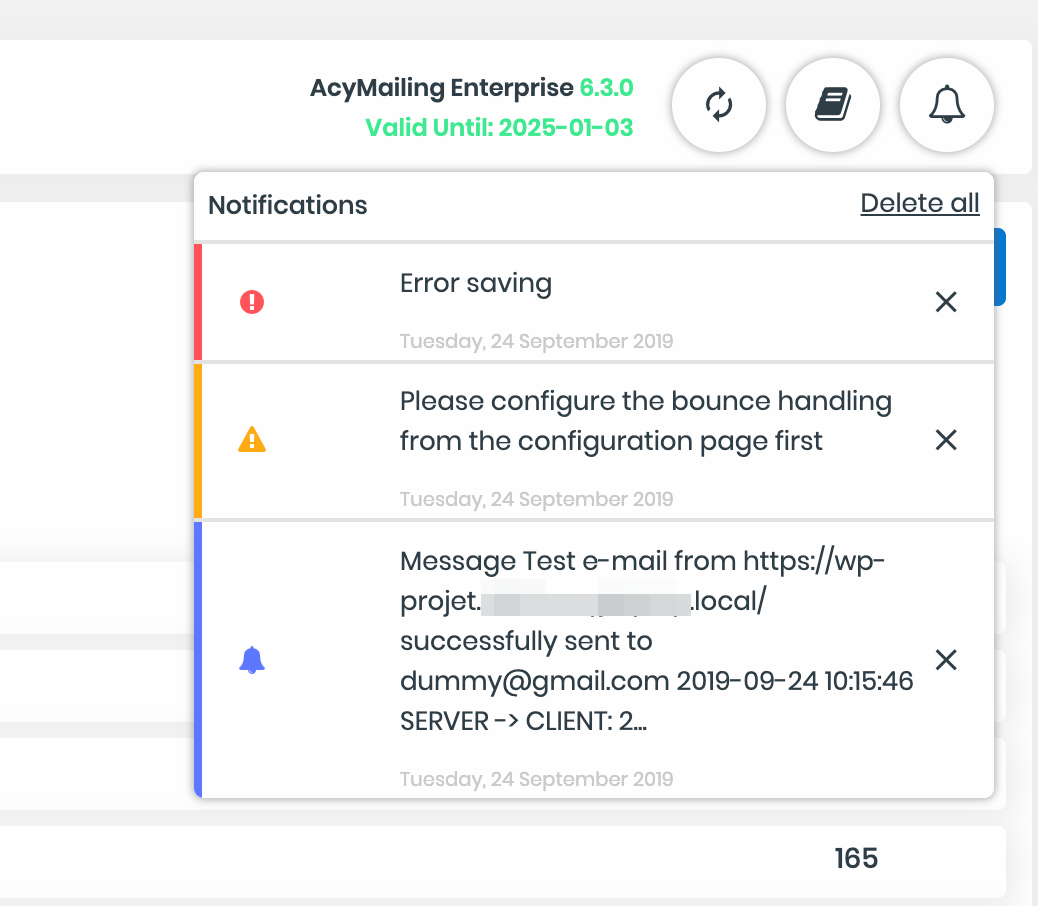Screen dimensions: 1038x906
Task: Dismiss the Test e-mail sent notification
Action: 946,659
